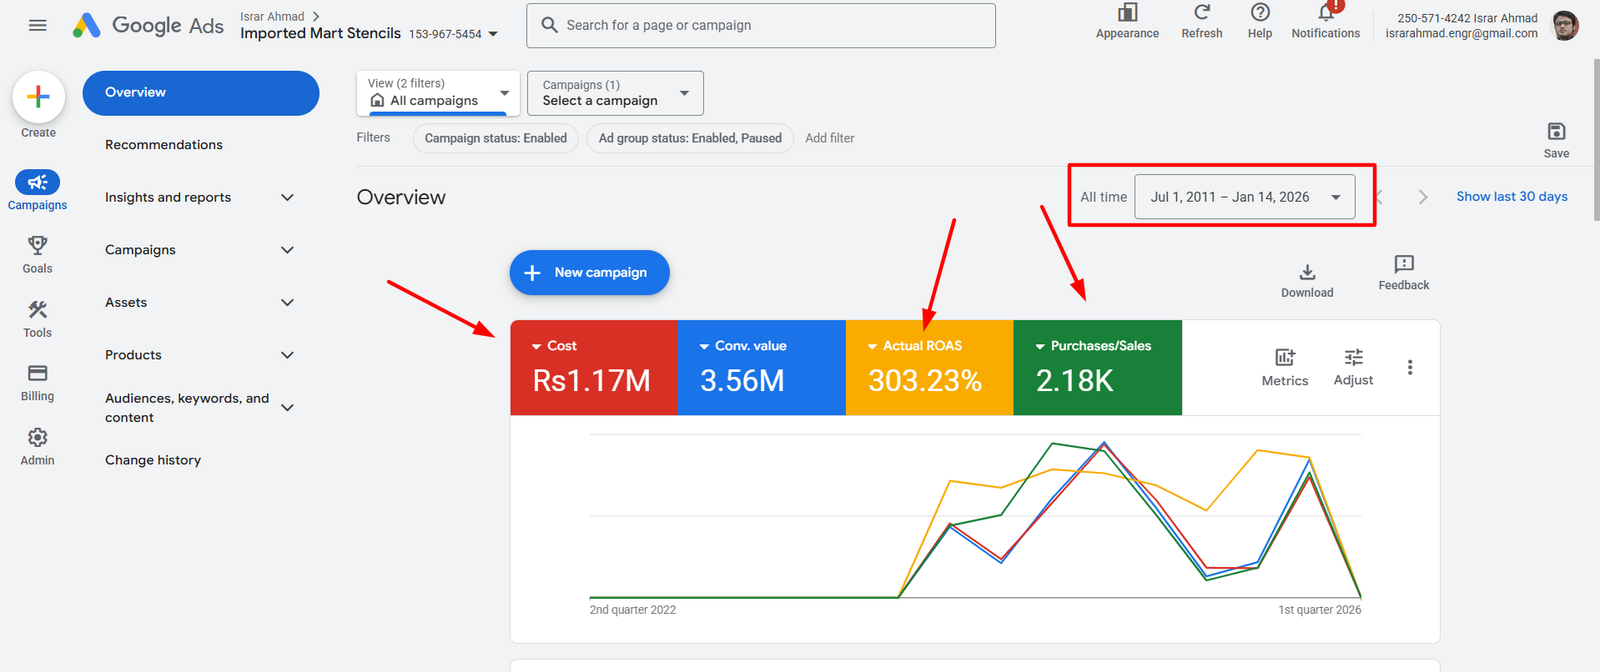Open the Admin gear icon
1600x672 pixels.
pyautogui.click(x=38, y=438)
